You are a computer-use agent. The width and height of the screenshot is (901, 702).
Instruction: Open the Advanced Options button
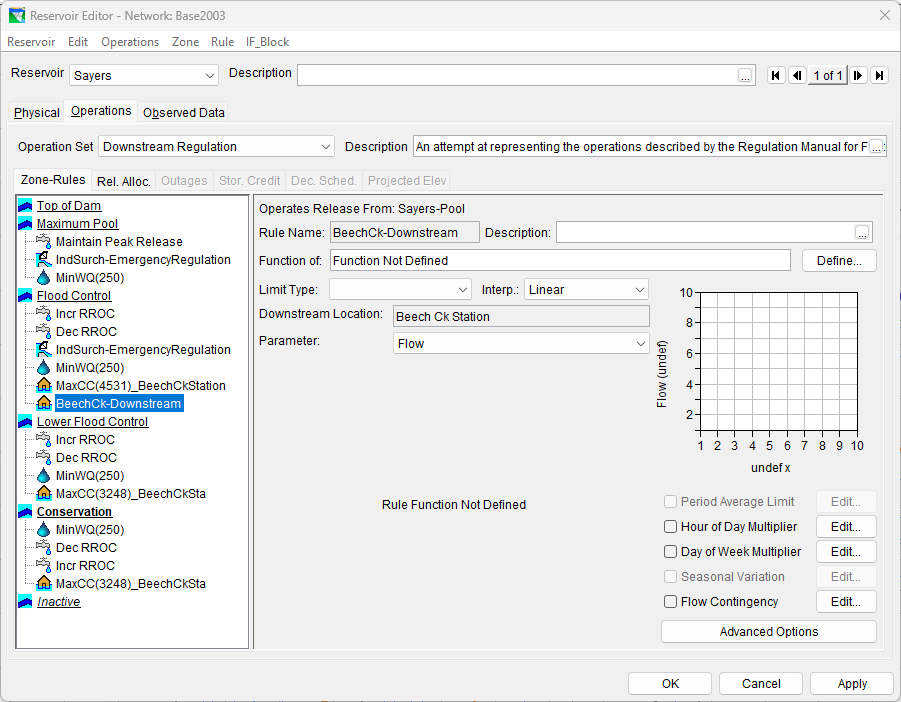tap(768, 632)
